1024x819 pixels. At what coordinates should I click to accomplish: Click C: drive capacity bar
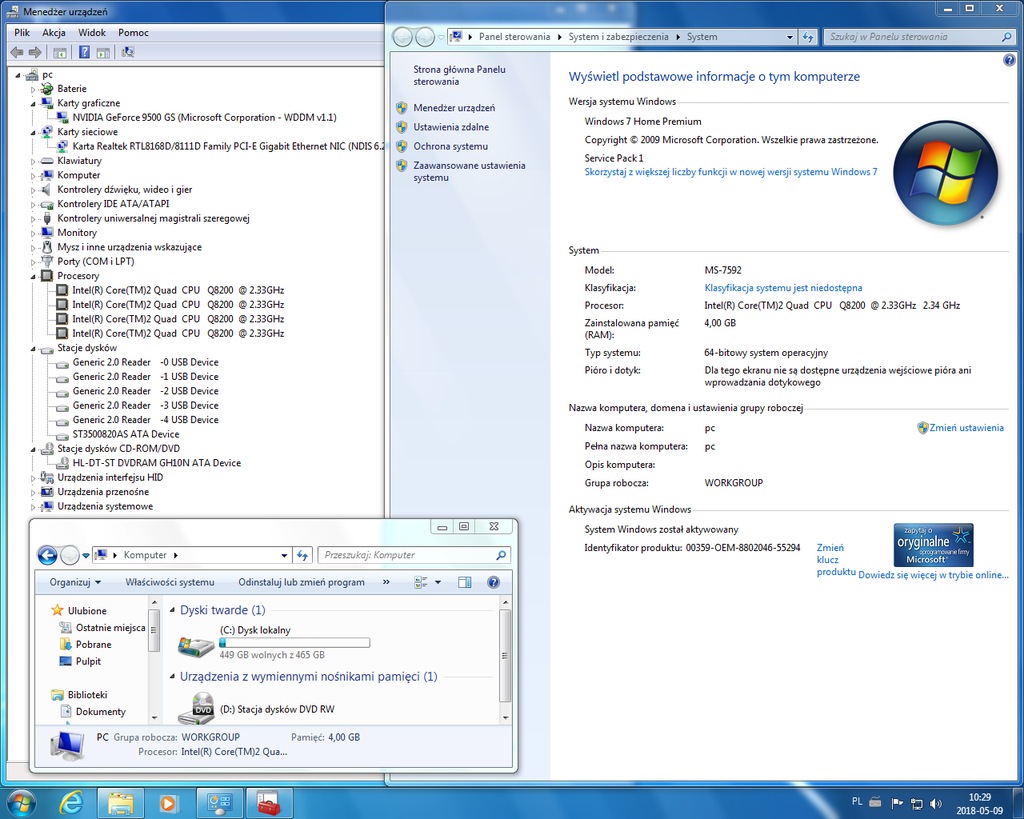pos(294,643)
